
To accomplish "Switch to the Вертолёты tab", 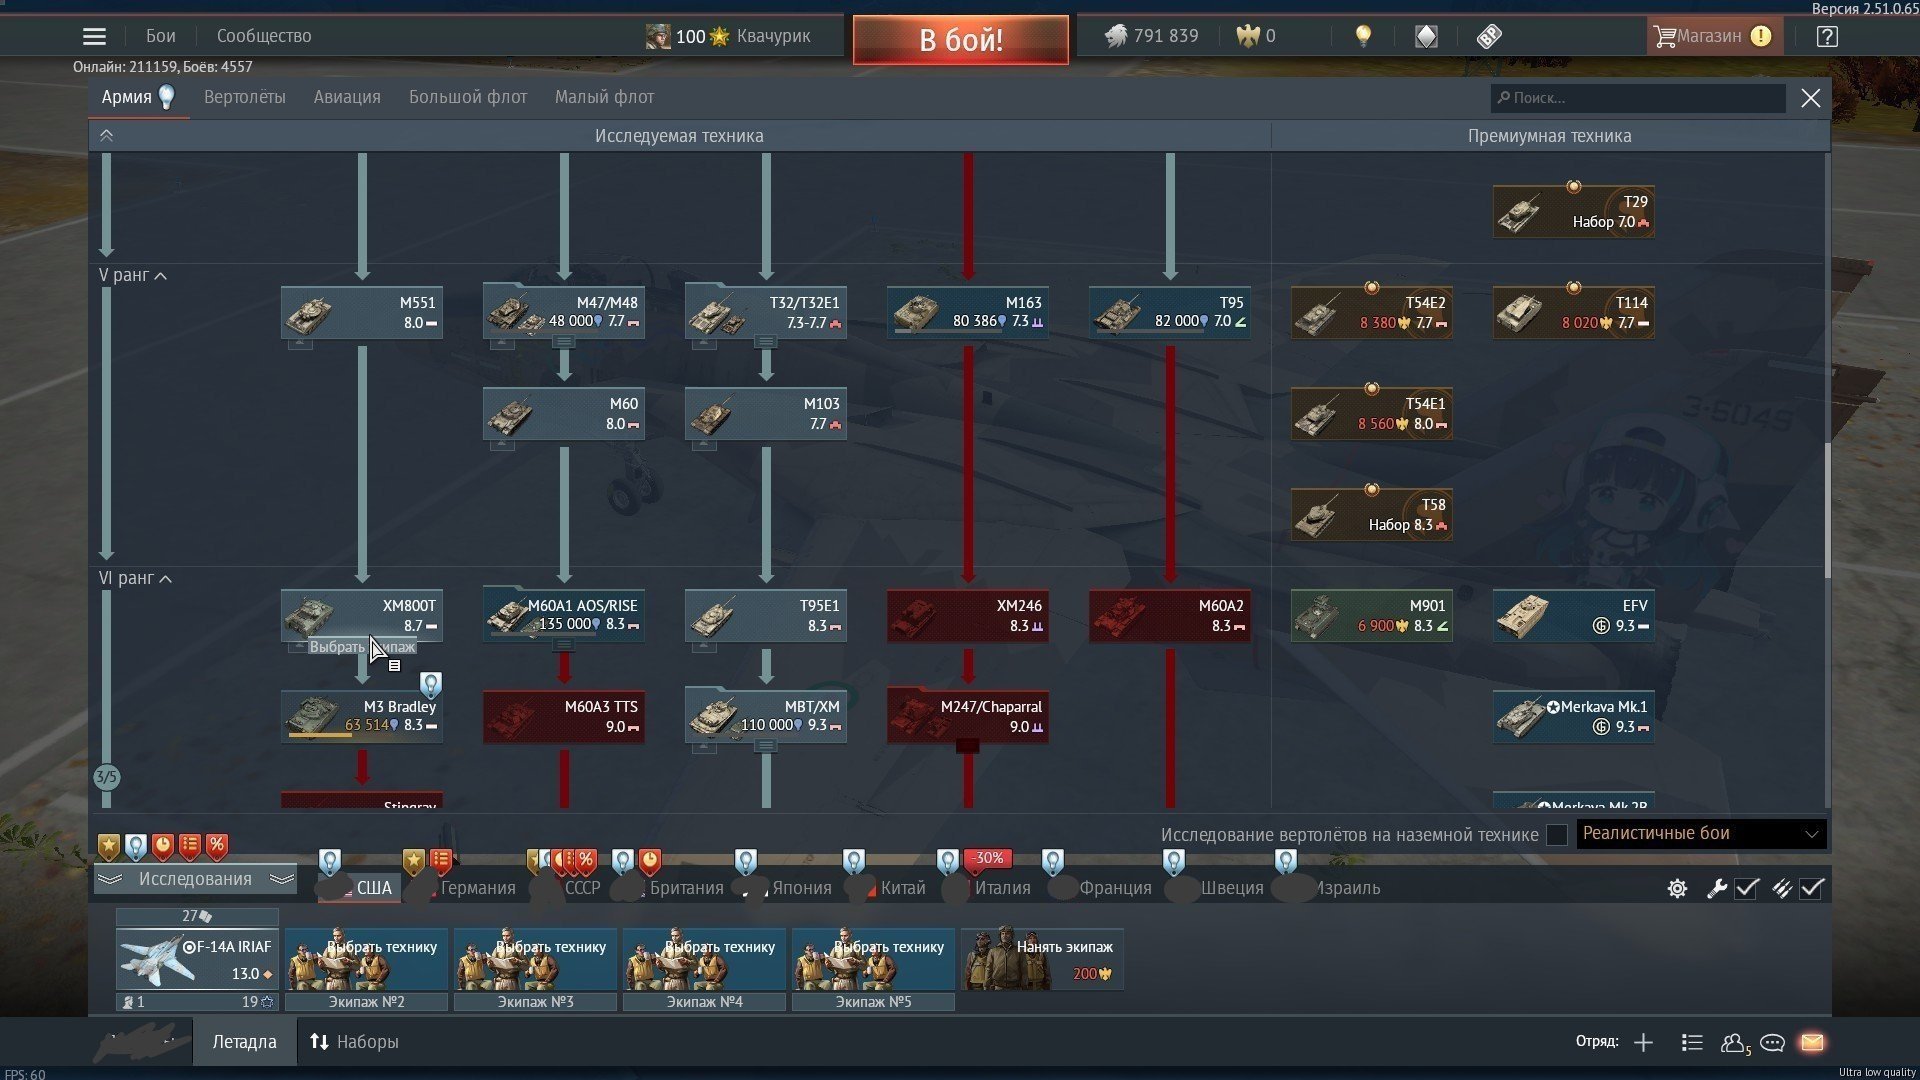I will [244, 97].
